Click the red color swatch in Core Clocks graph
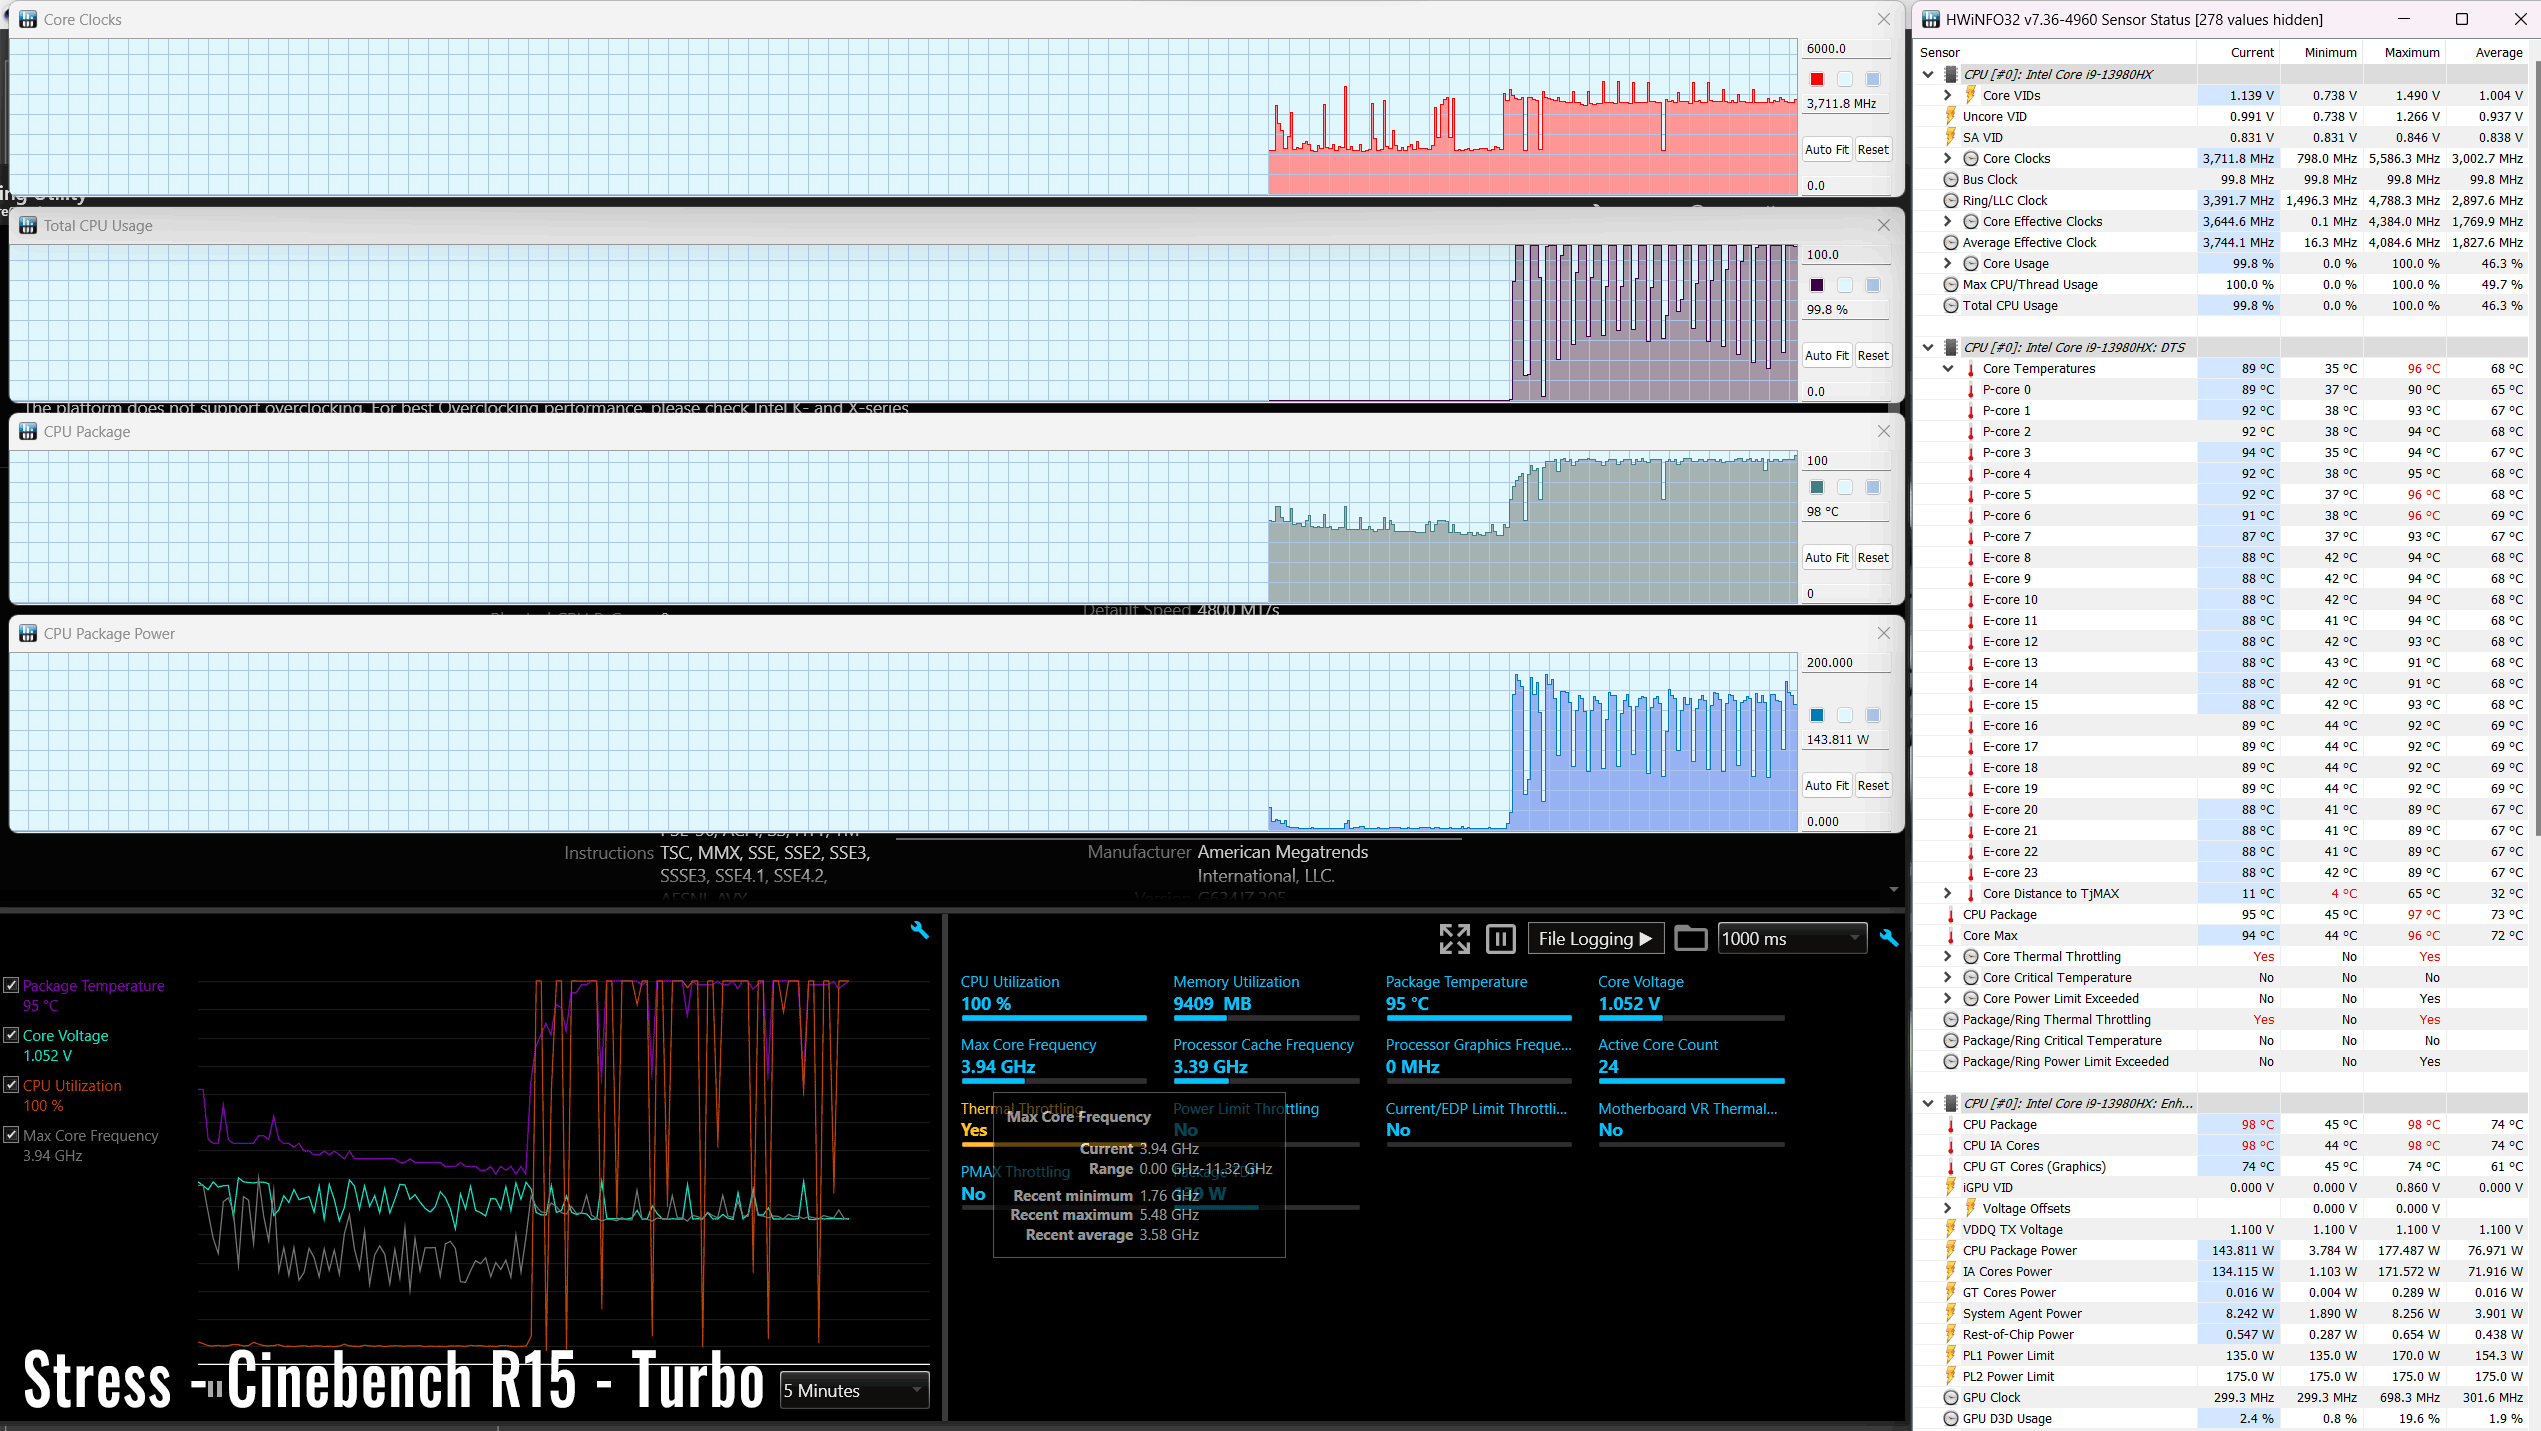2541x1431 pixels. tap(1817, 79)
